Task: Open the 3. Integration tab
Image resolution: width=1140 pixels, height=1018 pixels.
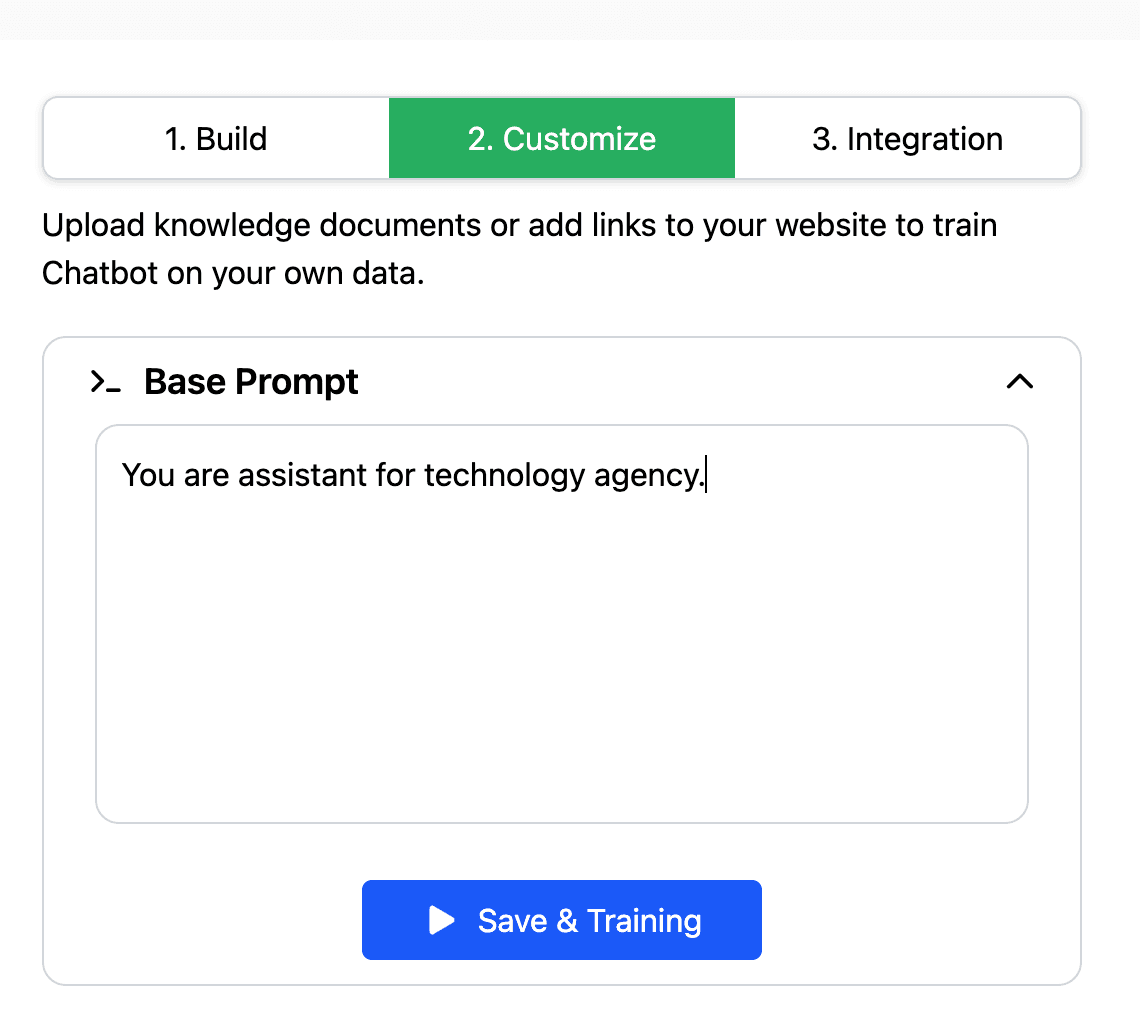Action: 906,138
